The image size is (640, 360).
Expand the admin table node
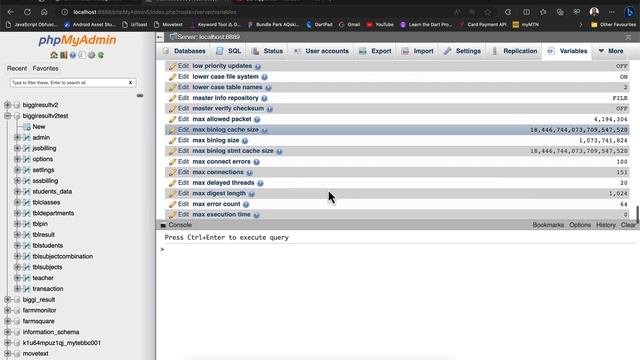coord(17,138)
